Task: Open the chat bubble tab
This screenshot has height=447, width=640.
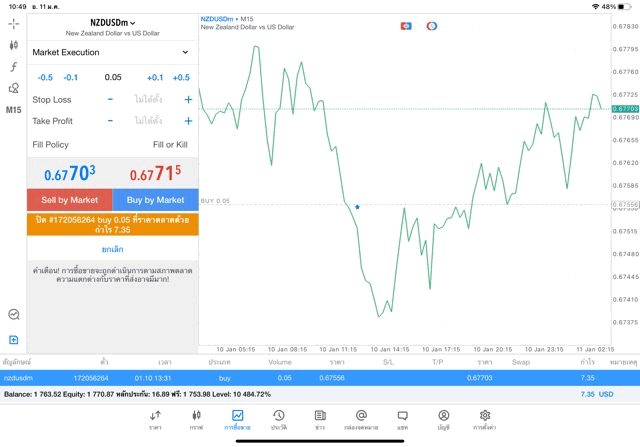Action: point(402,420)
